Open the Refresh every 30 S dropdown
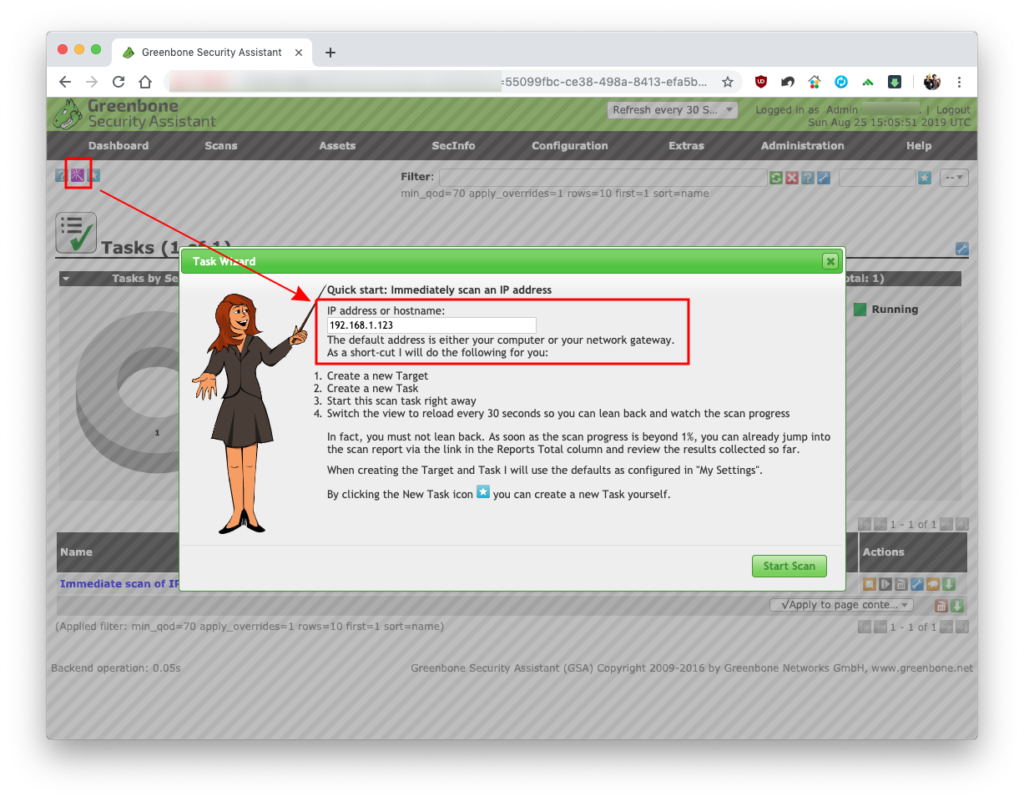This screenshot has width=1024, height=801. [672, 110]
